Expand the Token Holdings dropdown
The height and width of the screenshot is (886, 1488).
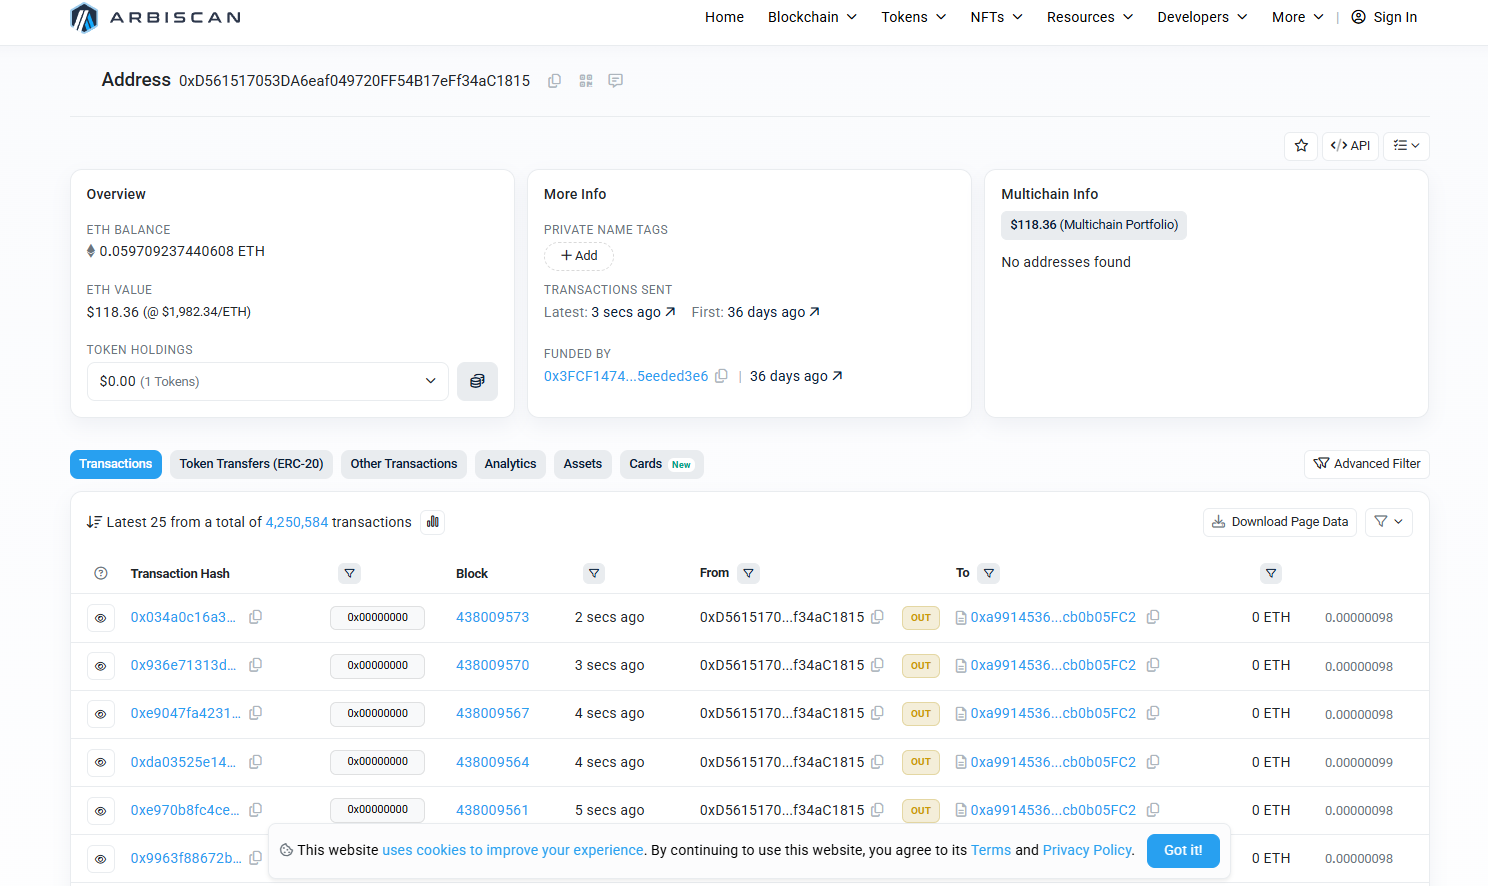click(267, 381)
